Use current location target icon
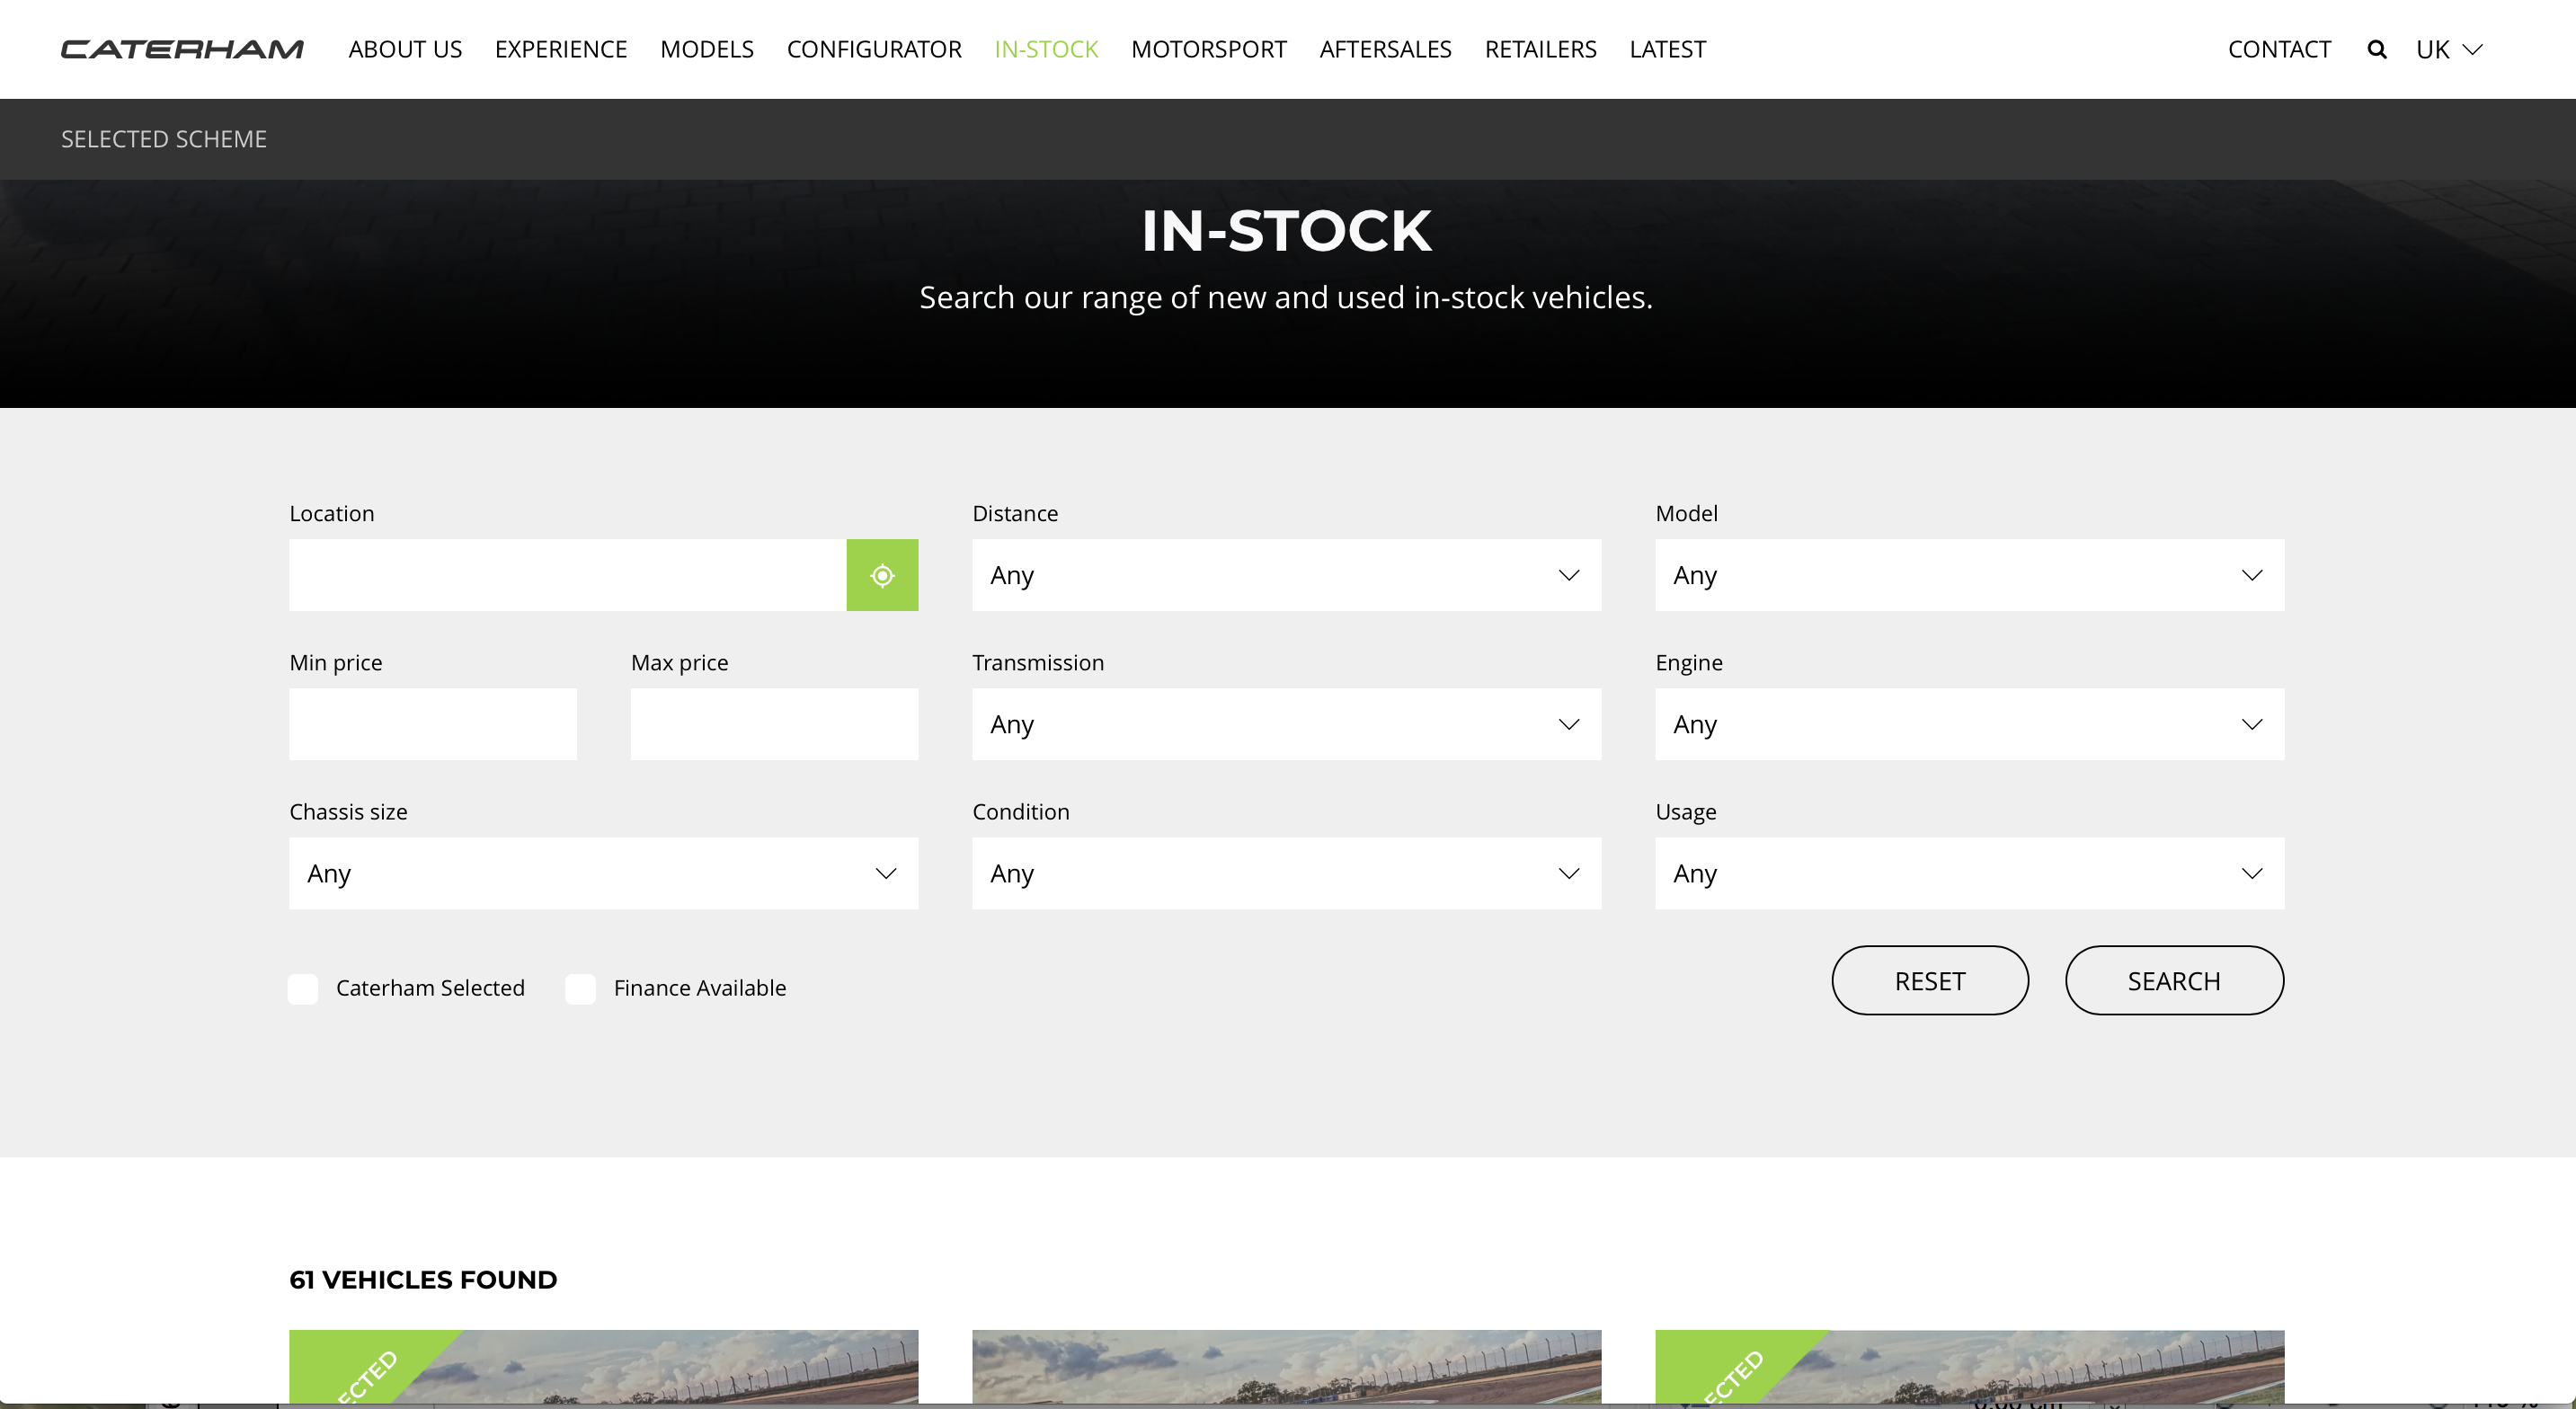The image size is (2576, 1409). pos(882,575)
